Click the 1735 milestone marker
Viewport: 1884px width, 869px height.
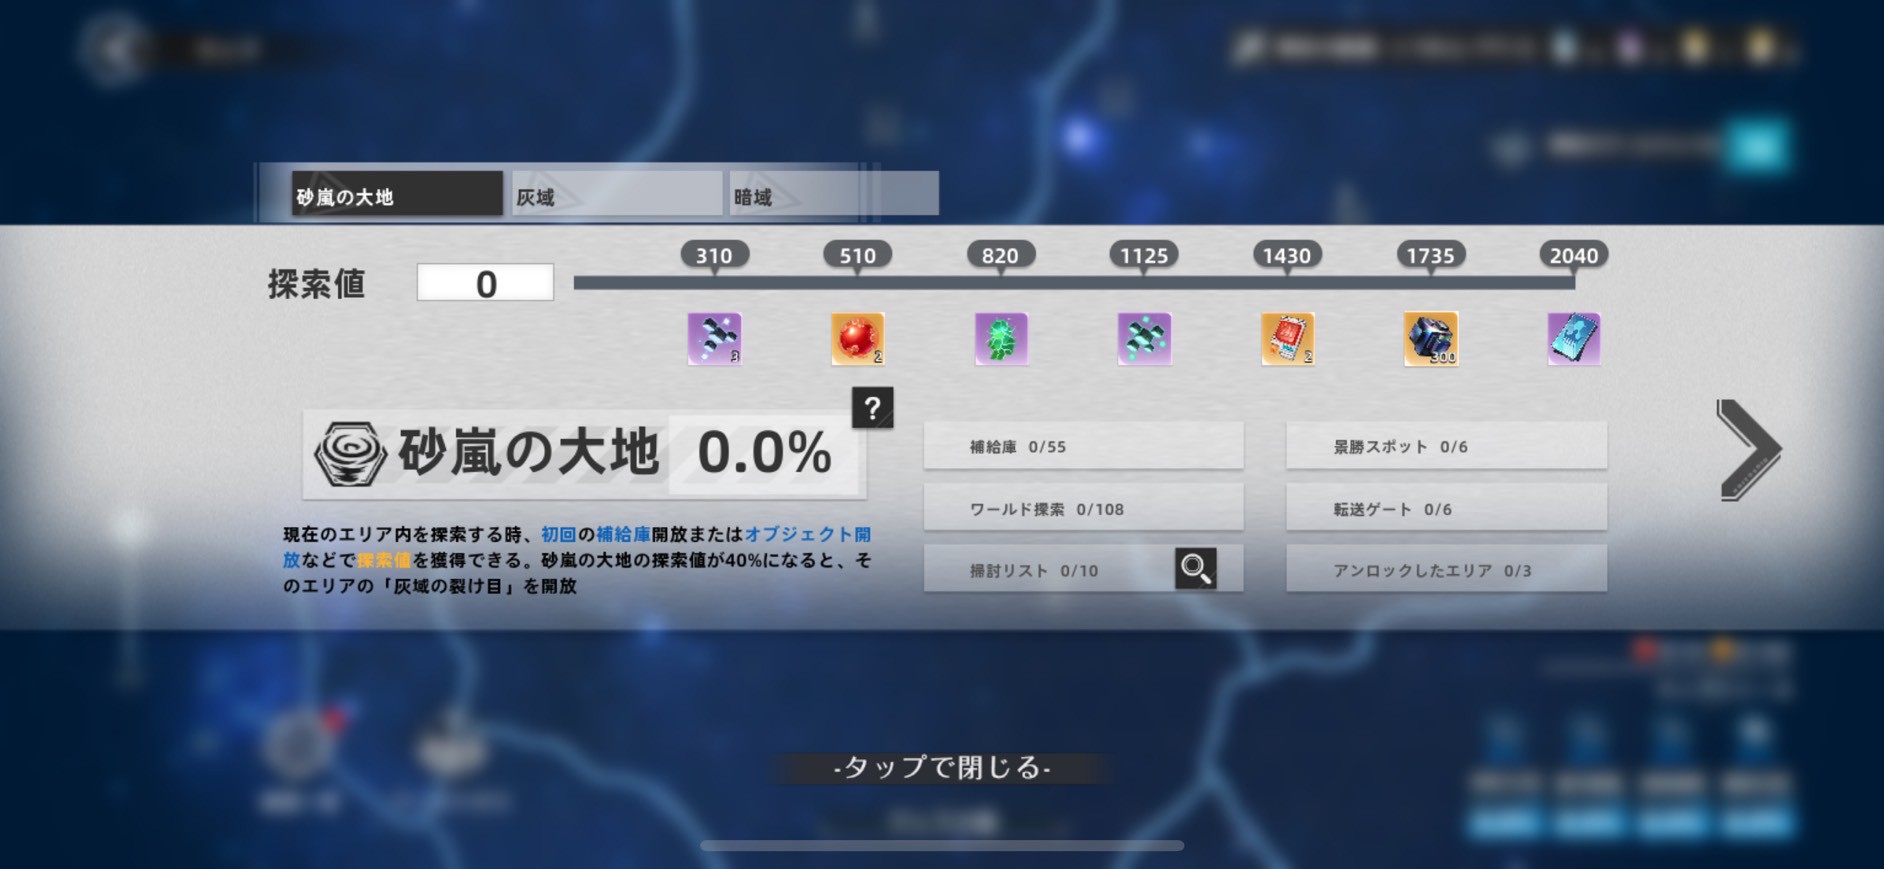pos(1431,255)
